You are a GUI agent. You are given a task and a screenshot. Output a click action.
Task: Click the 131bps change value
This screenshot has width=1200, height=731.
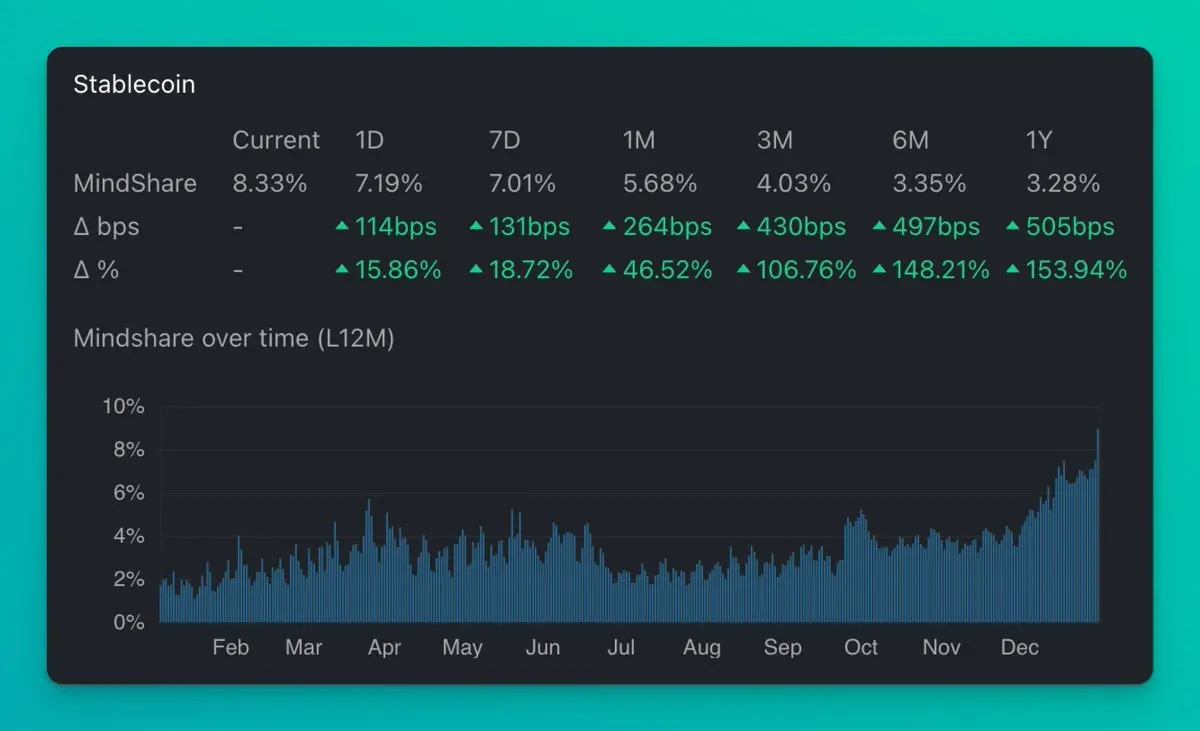click(529, 227)
